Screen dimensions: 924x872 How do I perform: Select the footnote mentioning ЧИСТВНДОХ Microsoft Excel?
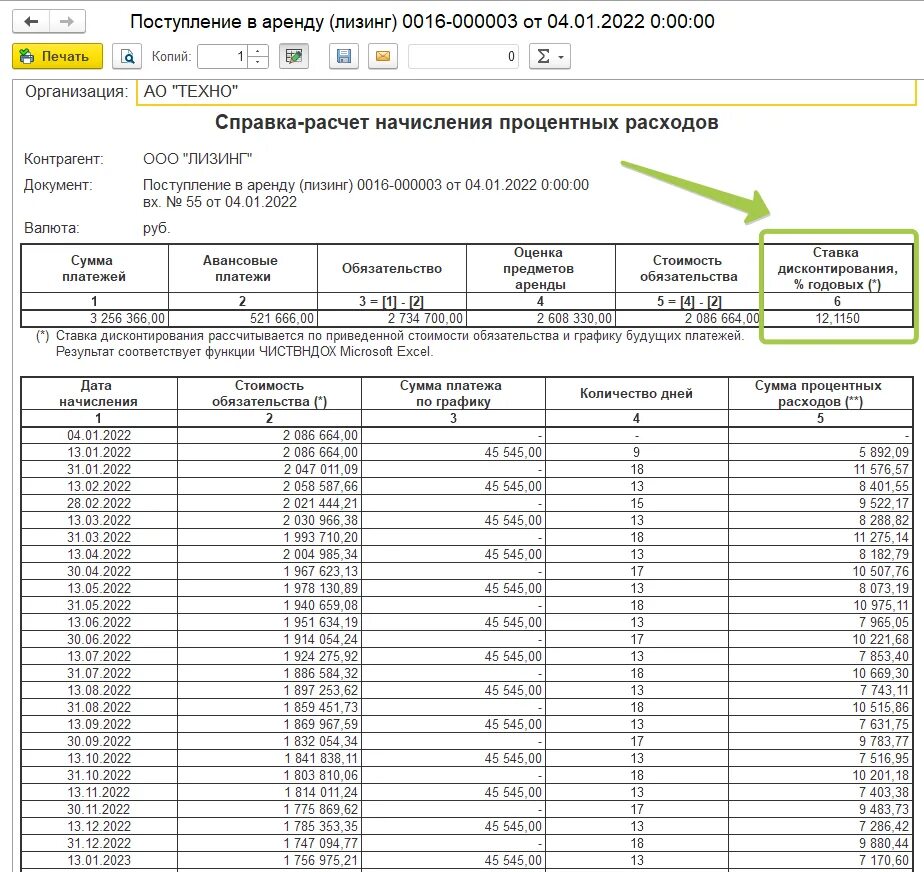click(x=245, y=352)
